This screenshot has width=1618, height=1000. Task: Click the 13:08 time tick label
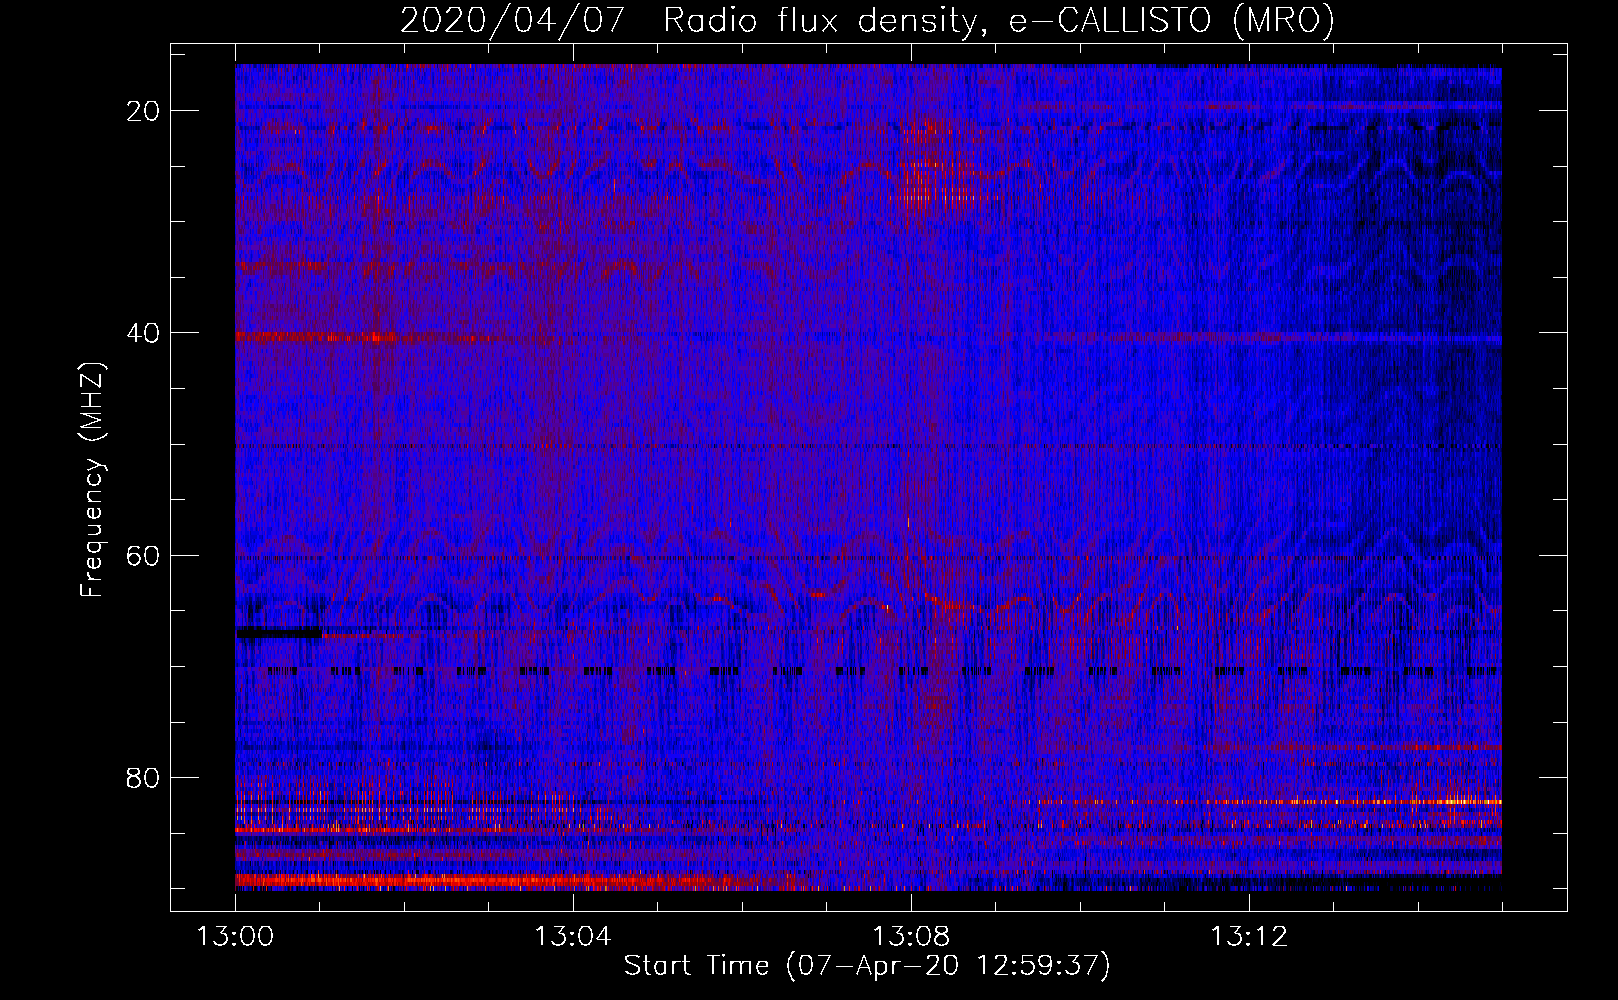click(910, 937)
